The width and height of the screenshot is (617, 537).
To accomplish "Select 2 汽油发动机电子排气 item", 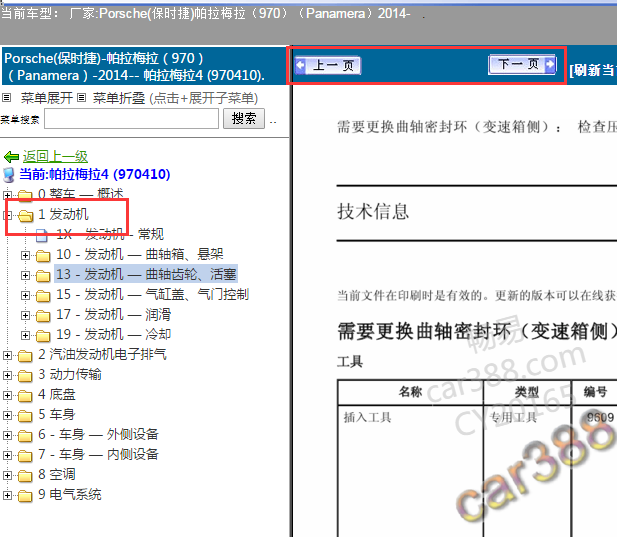I will tap(102, 354).
